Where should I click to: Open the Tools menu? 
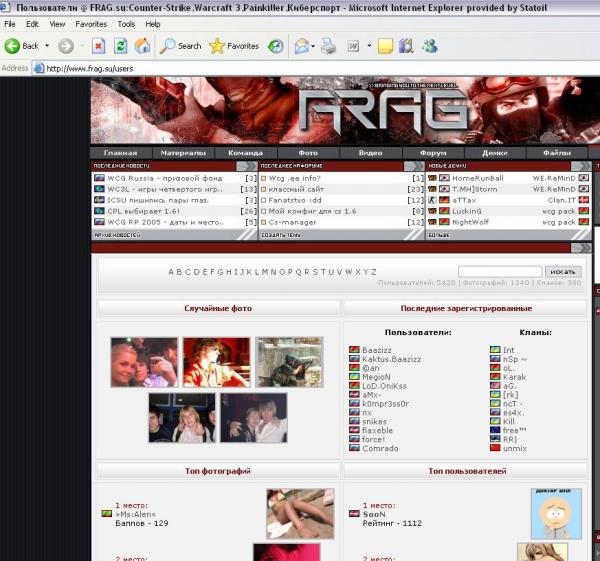pos(126,24)
